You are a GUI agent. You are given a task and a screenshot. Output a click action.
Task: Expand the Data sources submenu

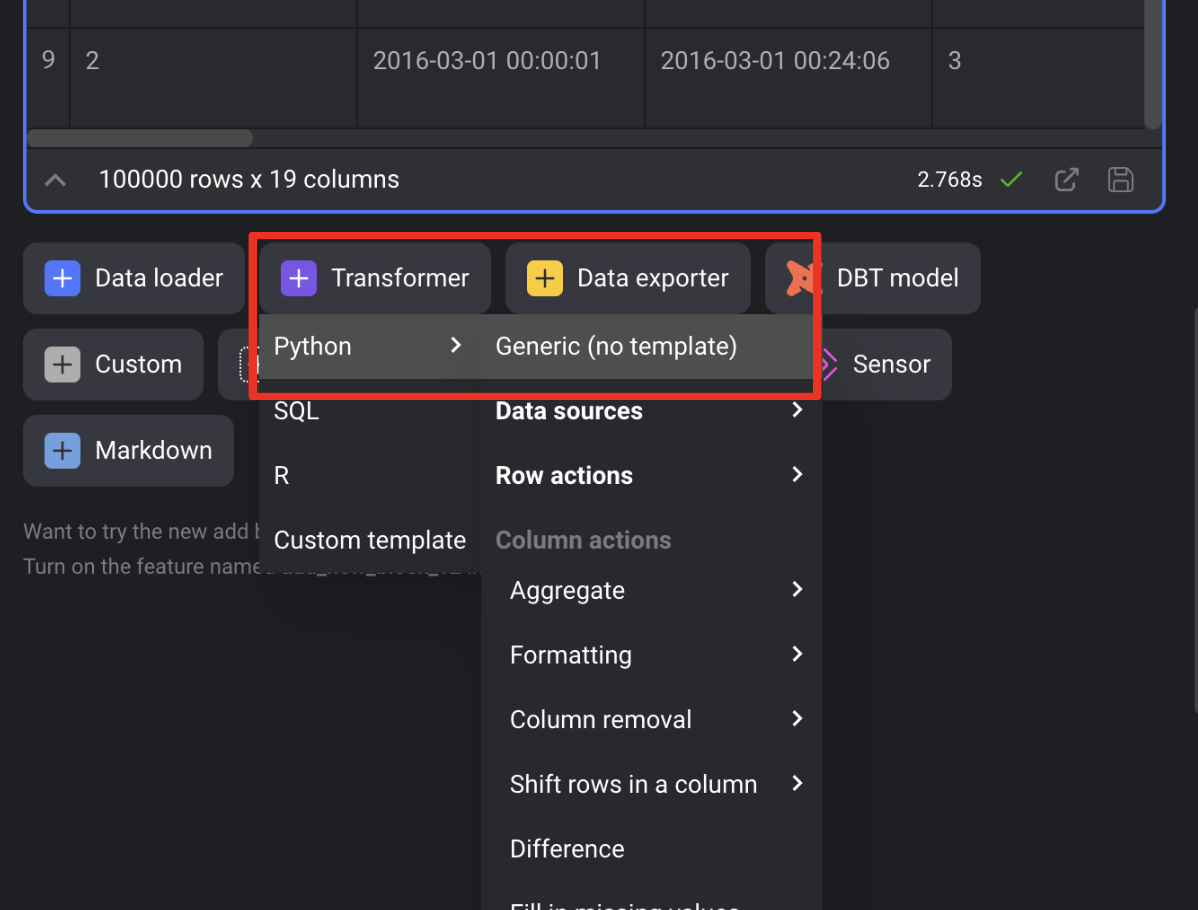(650, 411)
